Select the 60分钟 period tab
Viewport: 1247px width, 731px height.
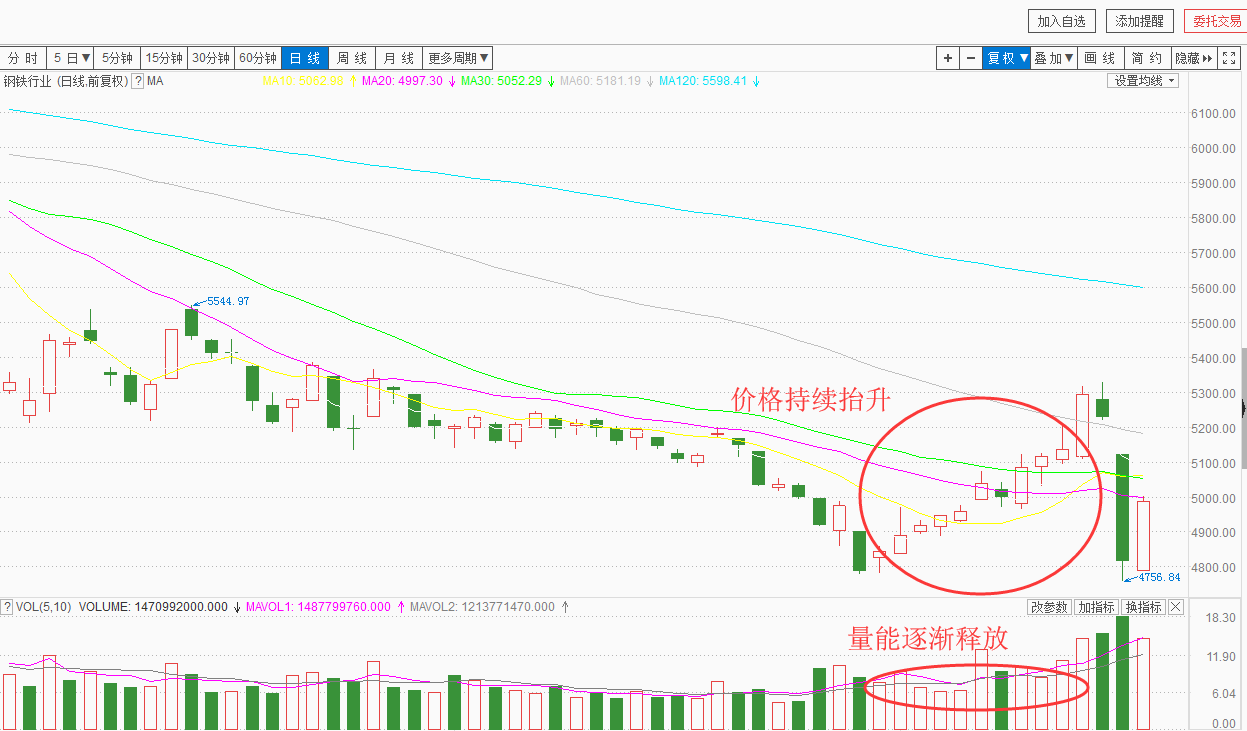[258, 58]
